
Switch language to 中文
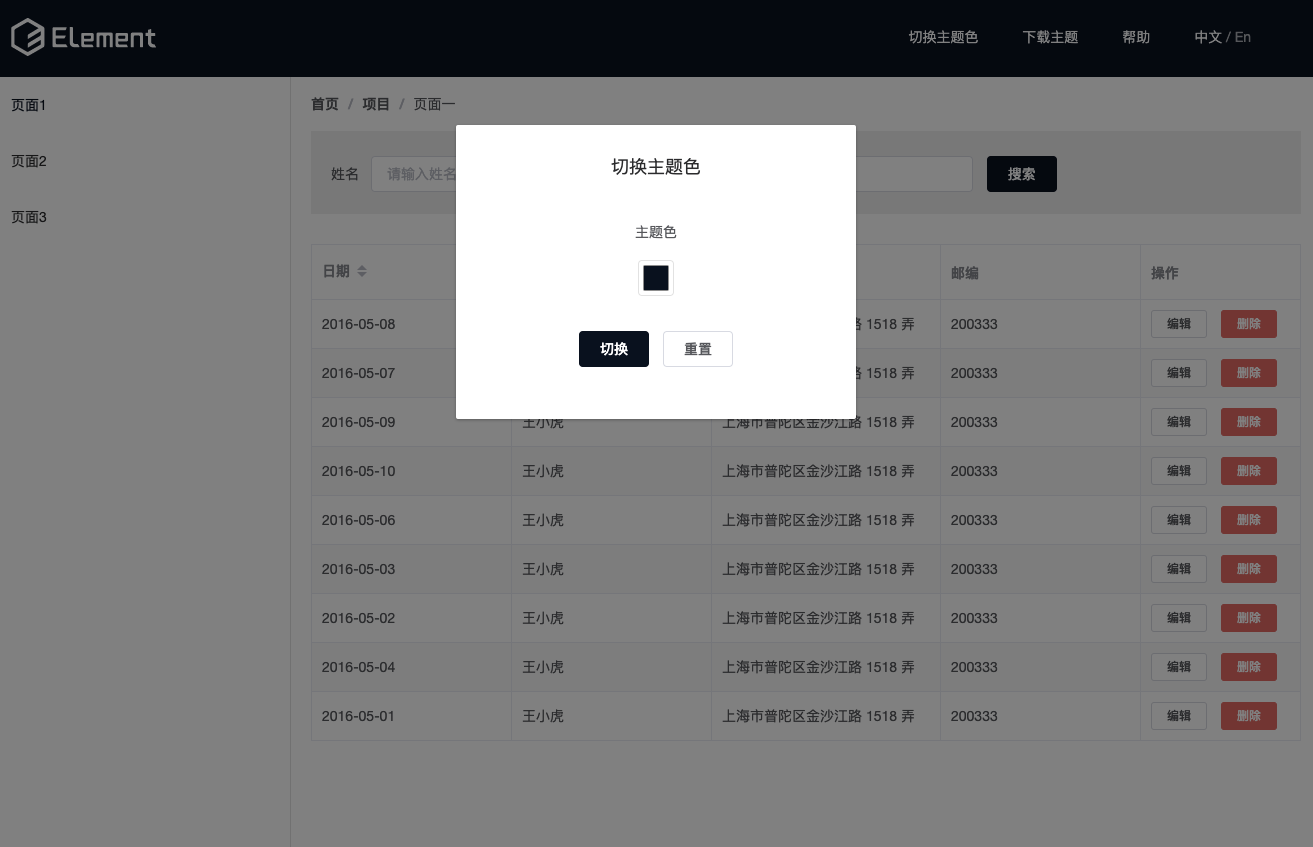pyautogui.click(x=1208, y=37)
